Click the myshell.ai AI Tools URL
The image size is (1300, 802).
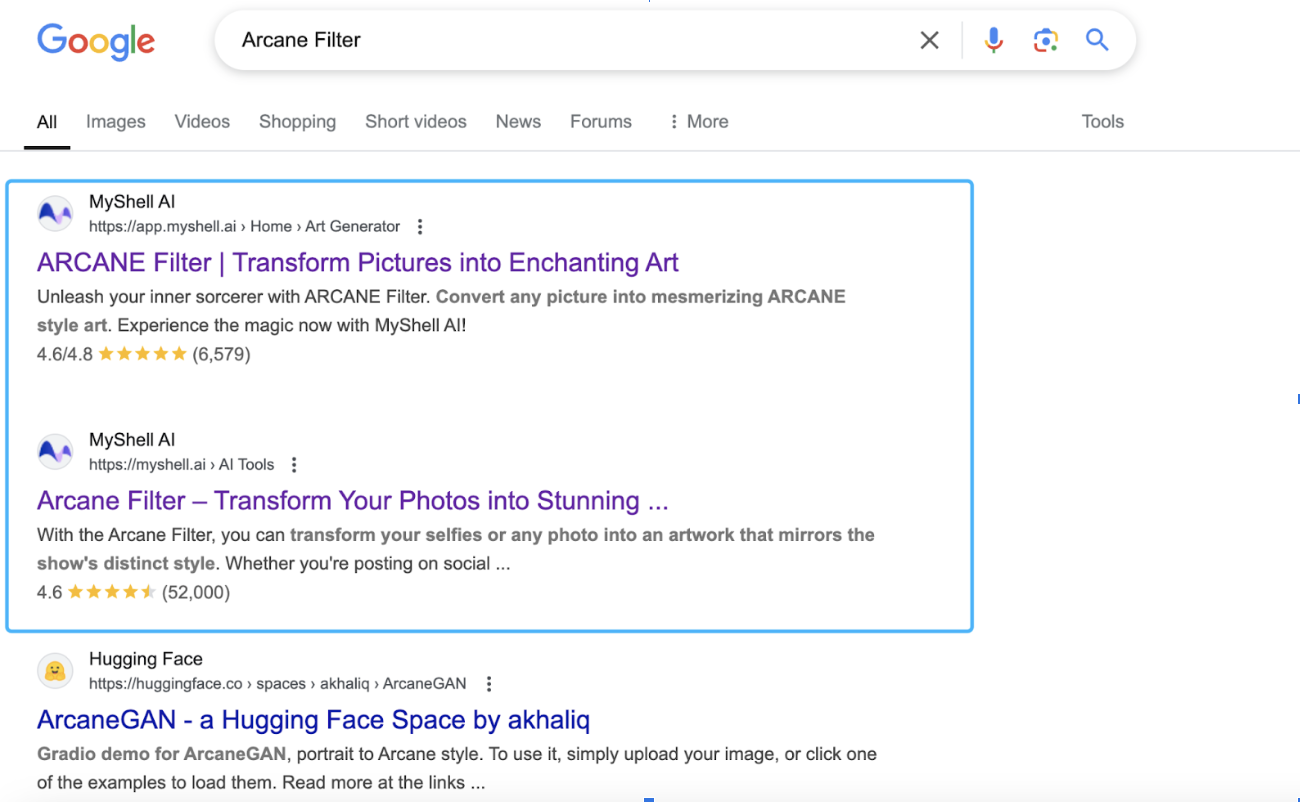(181, 465)
